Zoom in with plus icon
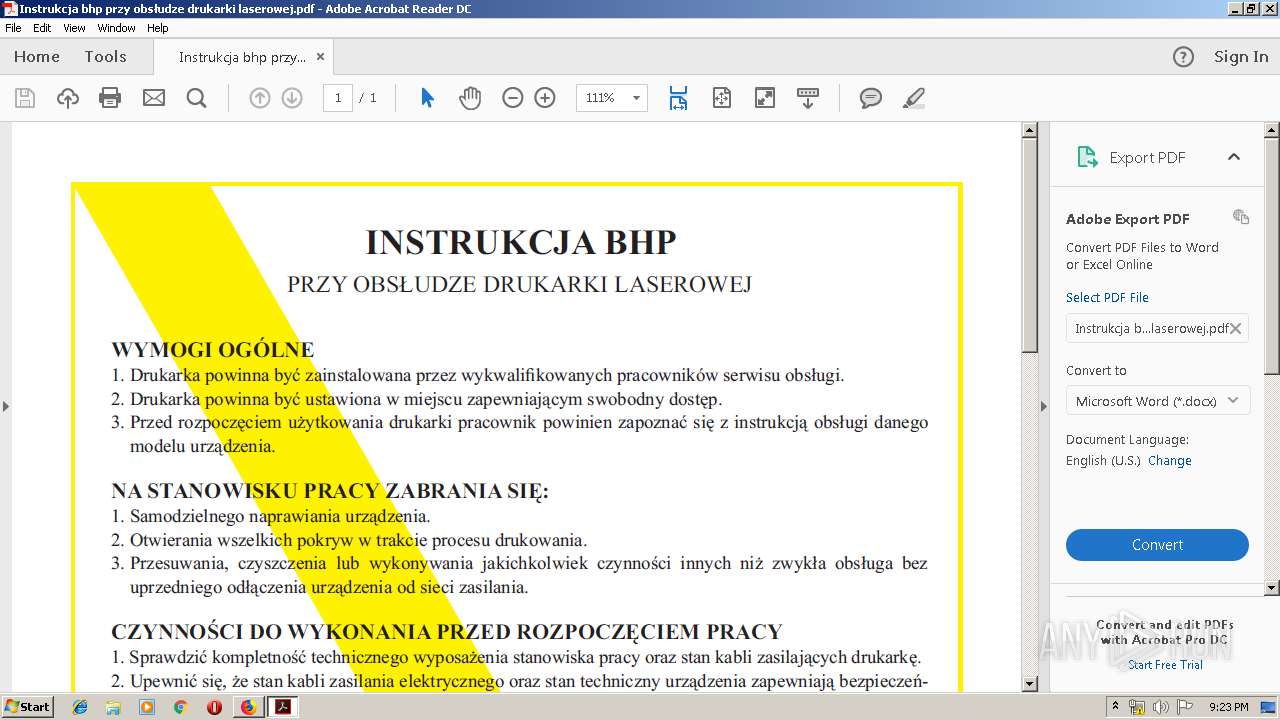 coord(545,98)
